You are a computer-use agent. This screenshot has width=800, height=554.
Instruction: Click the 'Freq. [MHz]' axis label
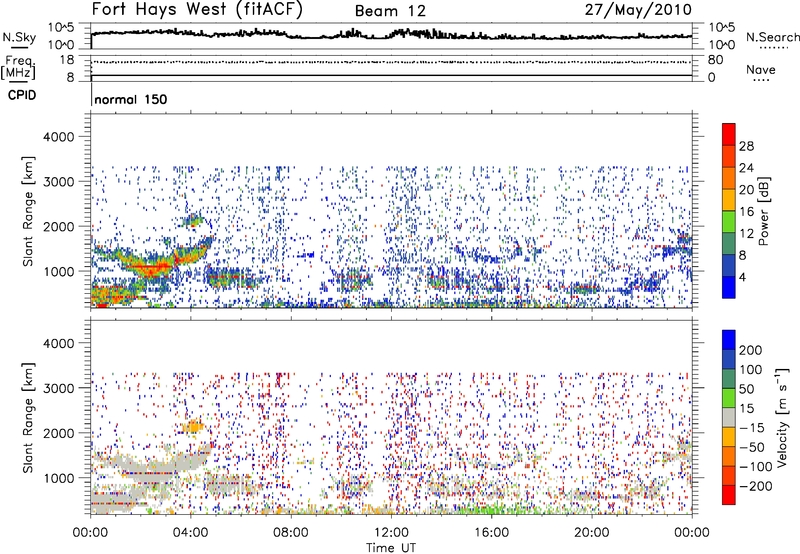point(18,67)
